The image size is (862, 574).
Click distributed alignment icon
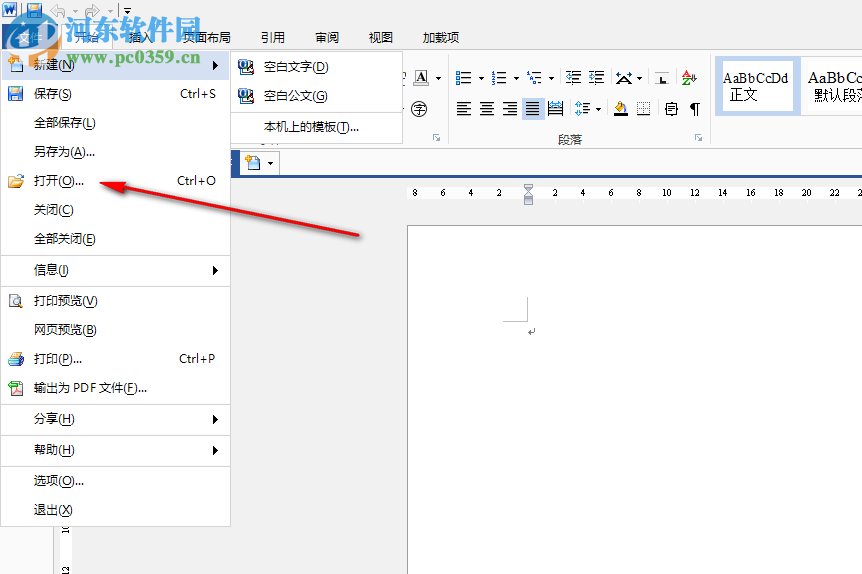coord(556,109)
